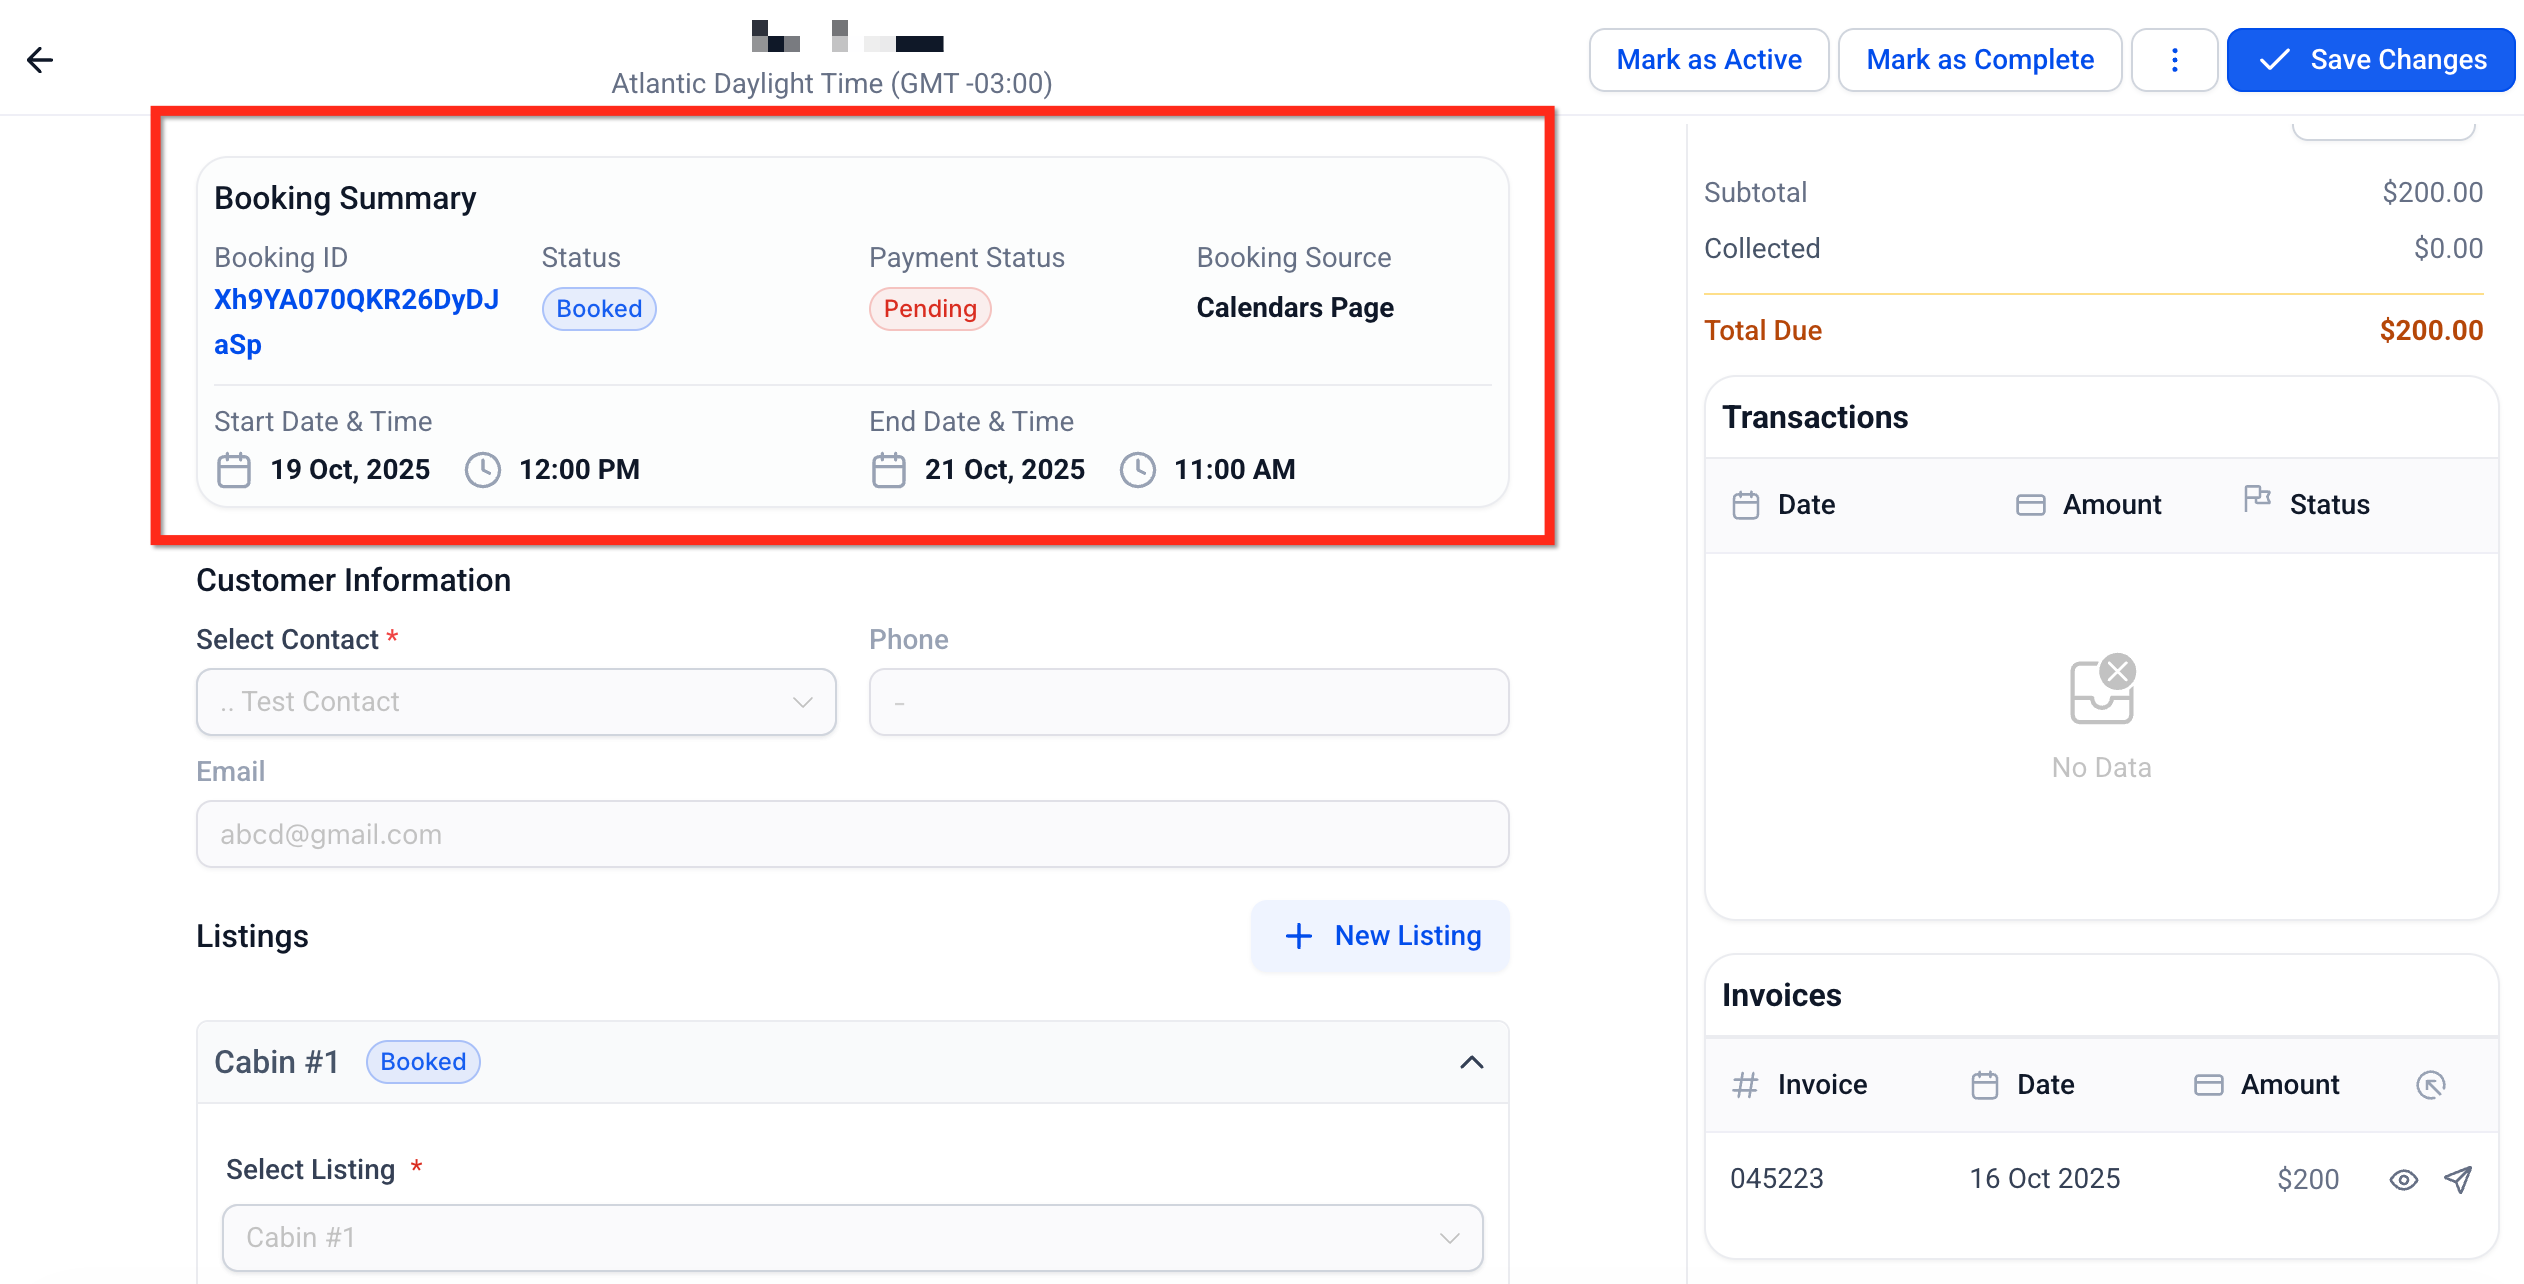Click the invoice action column header icon
Image resolution: width=2524 pixels, height=1284 pixels.
point(2430,1085)
